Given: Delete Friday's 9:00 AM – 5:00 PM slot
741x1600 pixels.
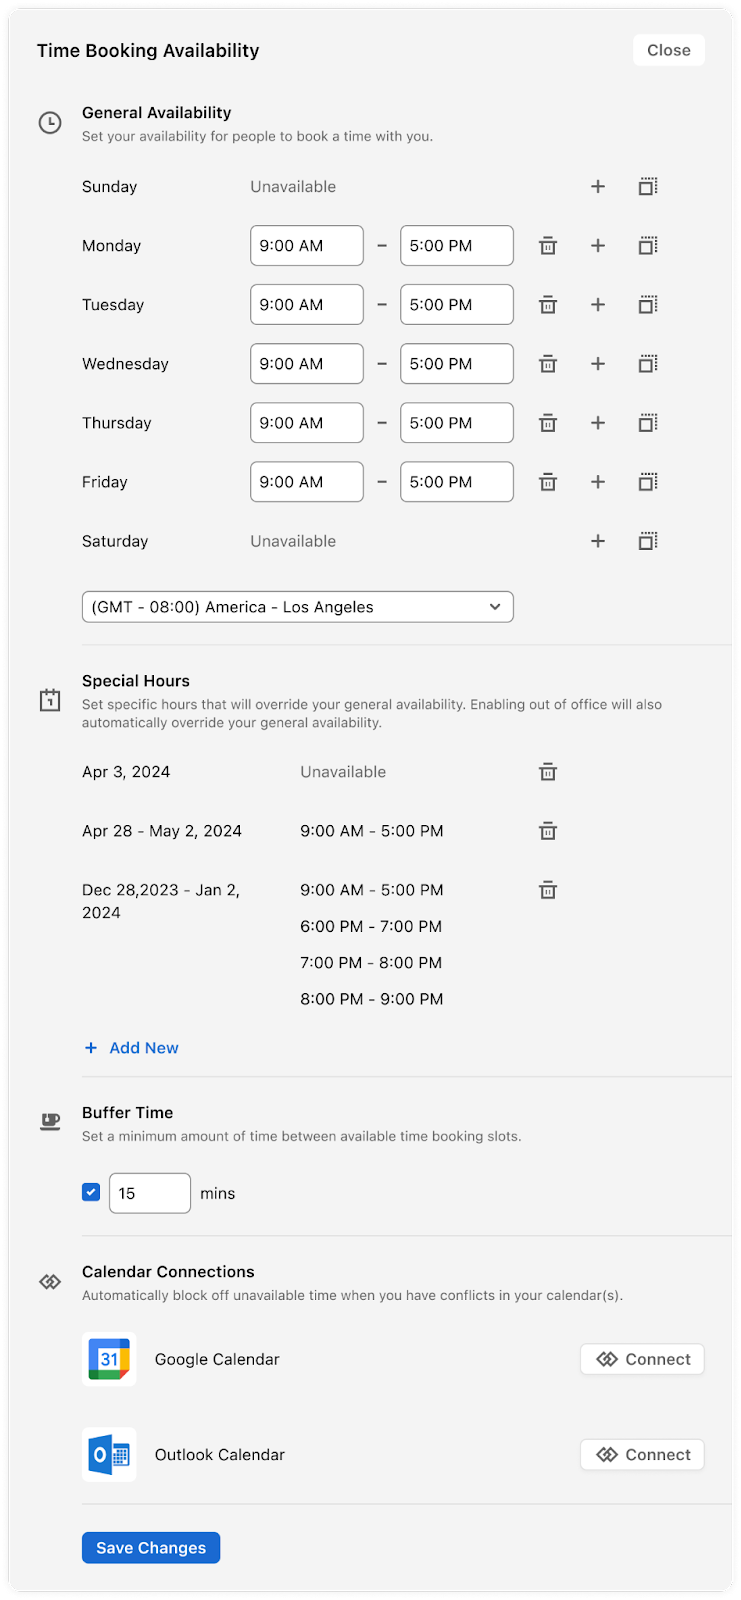Looking at the screenshot, I should 548,482.
